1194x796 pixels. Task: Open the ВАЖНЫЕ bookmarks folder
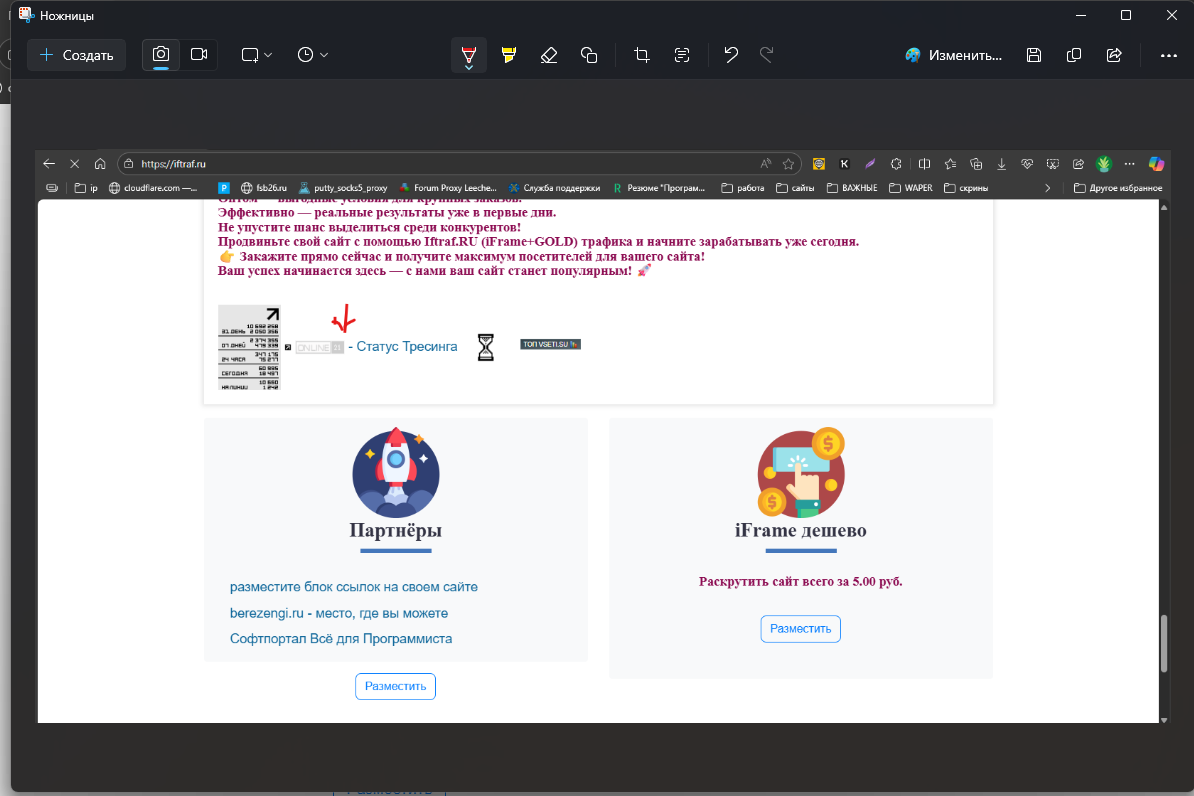tap(852, 188)
